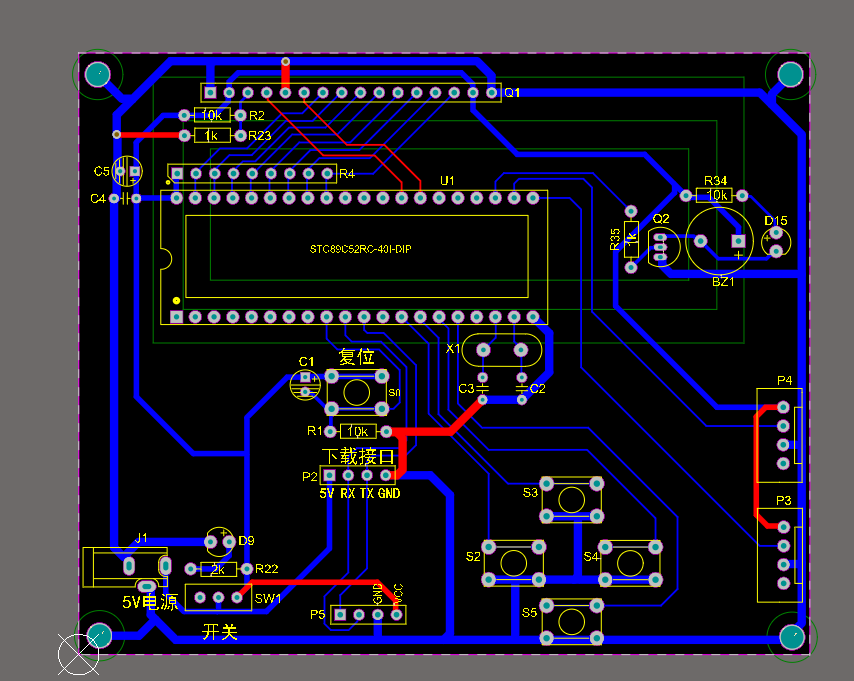Select capacitor C3 footprint

click(483, 388)
